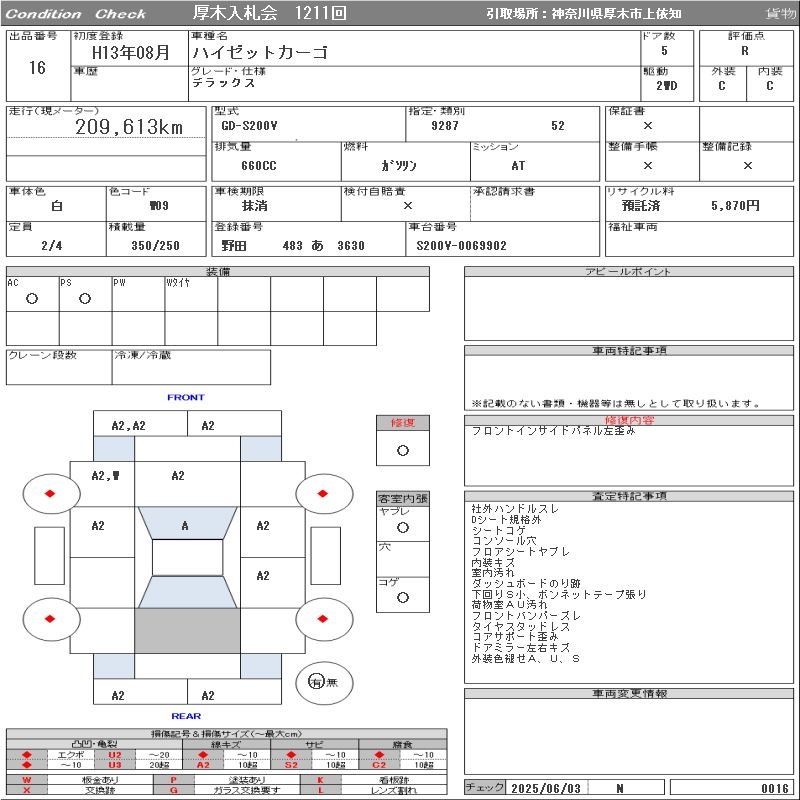
Task: Click the red W symbol beside 板金あり
Action: click(27, 779)
